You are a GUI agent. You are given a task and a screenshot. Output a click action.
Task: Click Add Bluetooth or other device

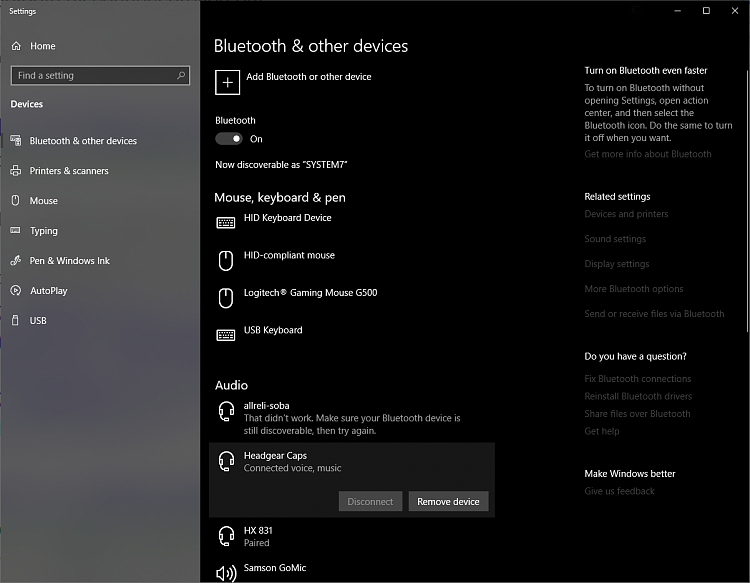[293, 82]
